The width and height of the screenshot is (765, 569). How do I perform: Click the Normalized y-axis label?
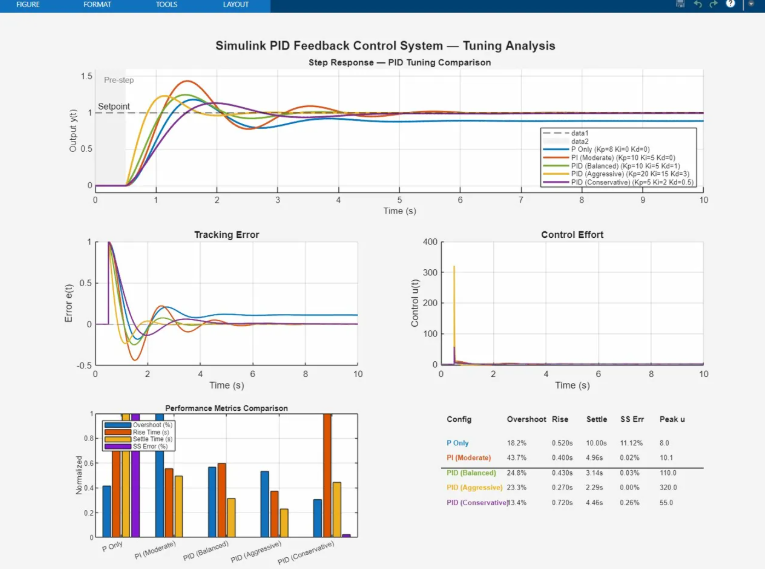[79, 475]
